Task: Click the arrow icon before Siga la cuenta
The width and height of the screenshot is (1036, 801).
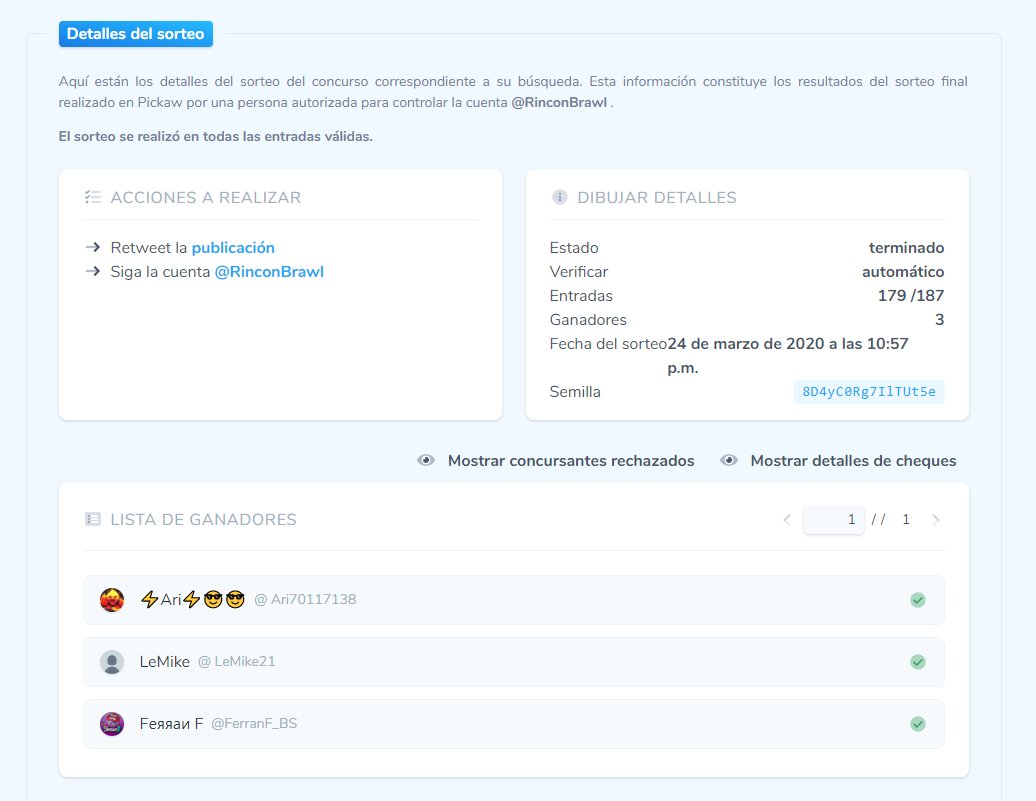Action: 93,271
